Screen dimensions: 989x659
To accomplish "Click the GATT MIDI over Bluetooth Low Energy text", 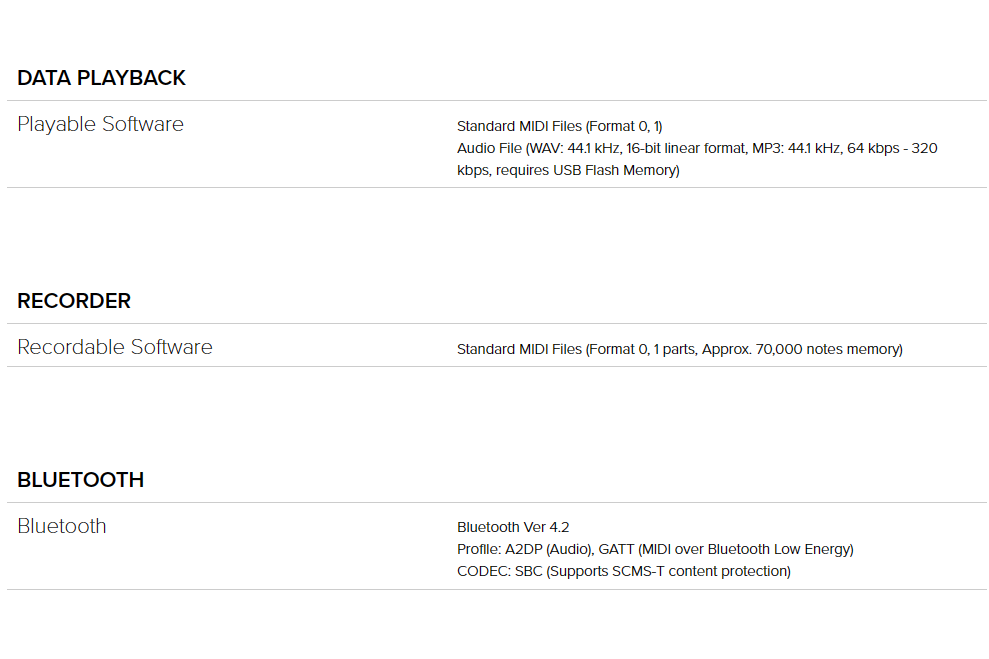I will [726, 549].
